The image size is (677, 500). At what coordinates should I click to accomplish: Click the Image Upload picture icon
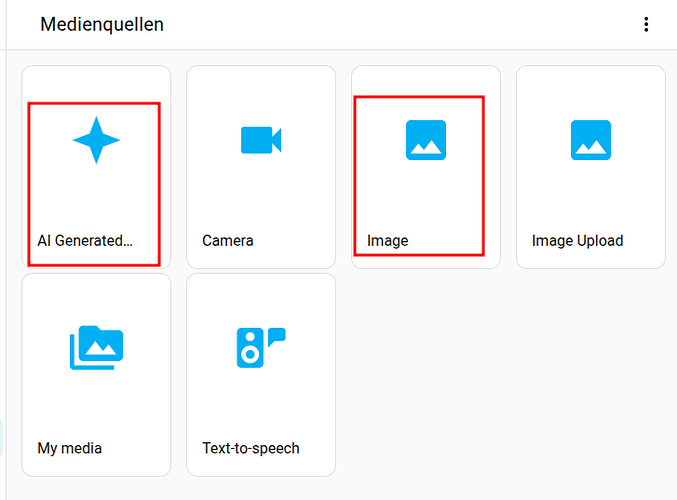pos(590,140)
